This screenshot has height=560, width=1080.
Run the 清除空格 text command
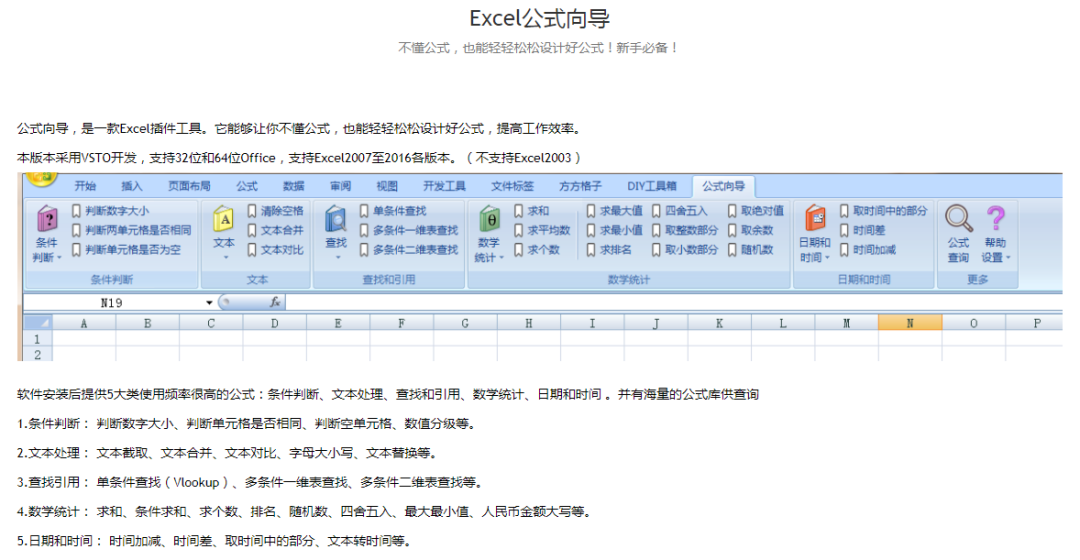(x=276, y=211)
